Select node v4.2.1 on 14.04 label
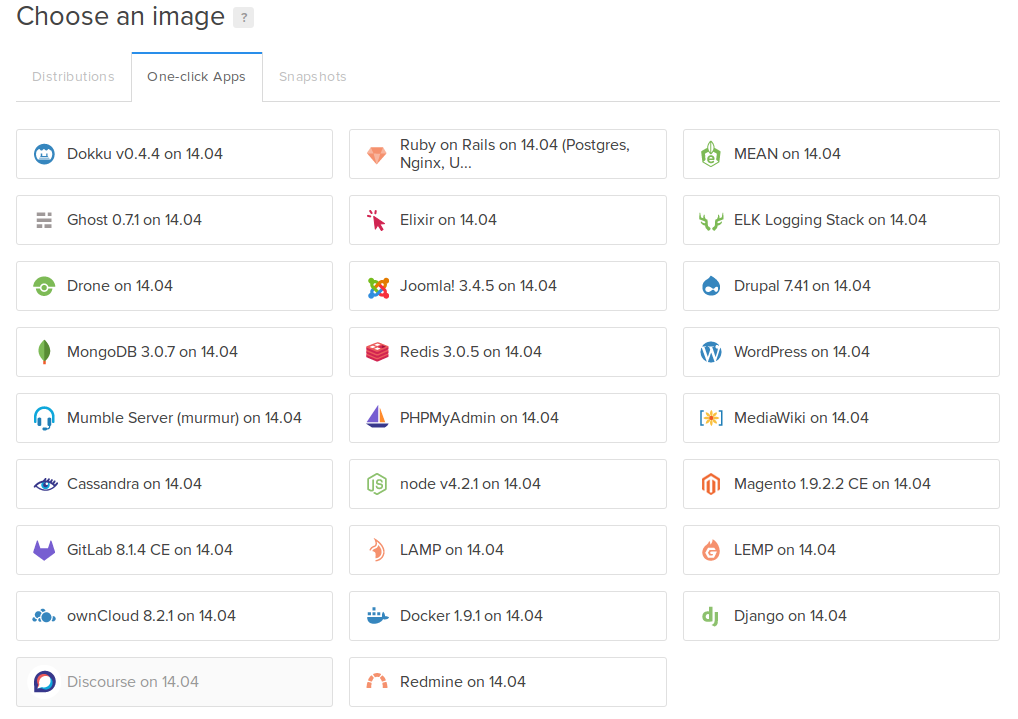The width and height of the screenshot is (1018, 719). click(470, 484)
